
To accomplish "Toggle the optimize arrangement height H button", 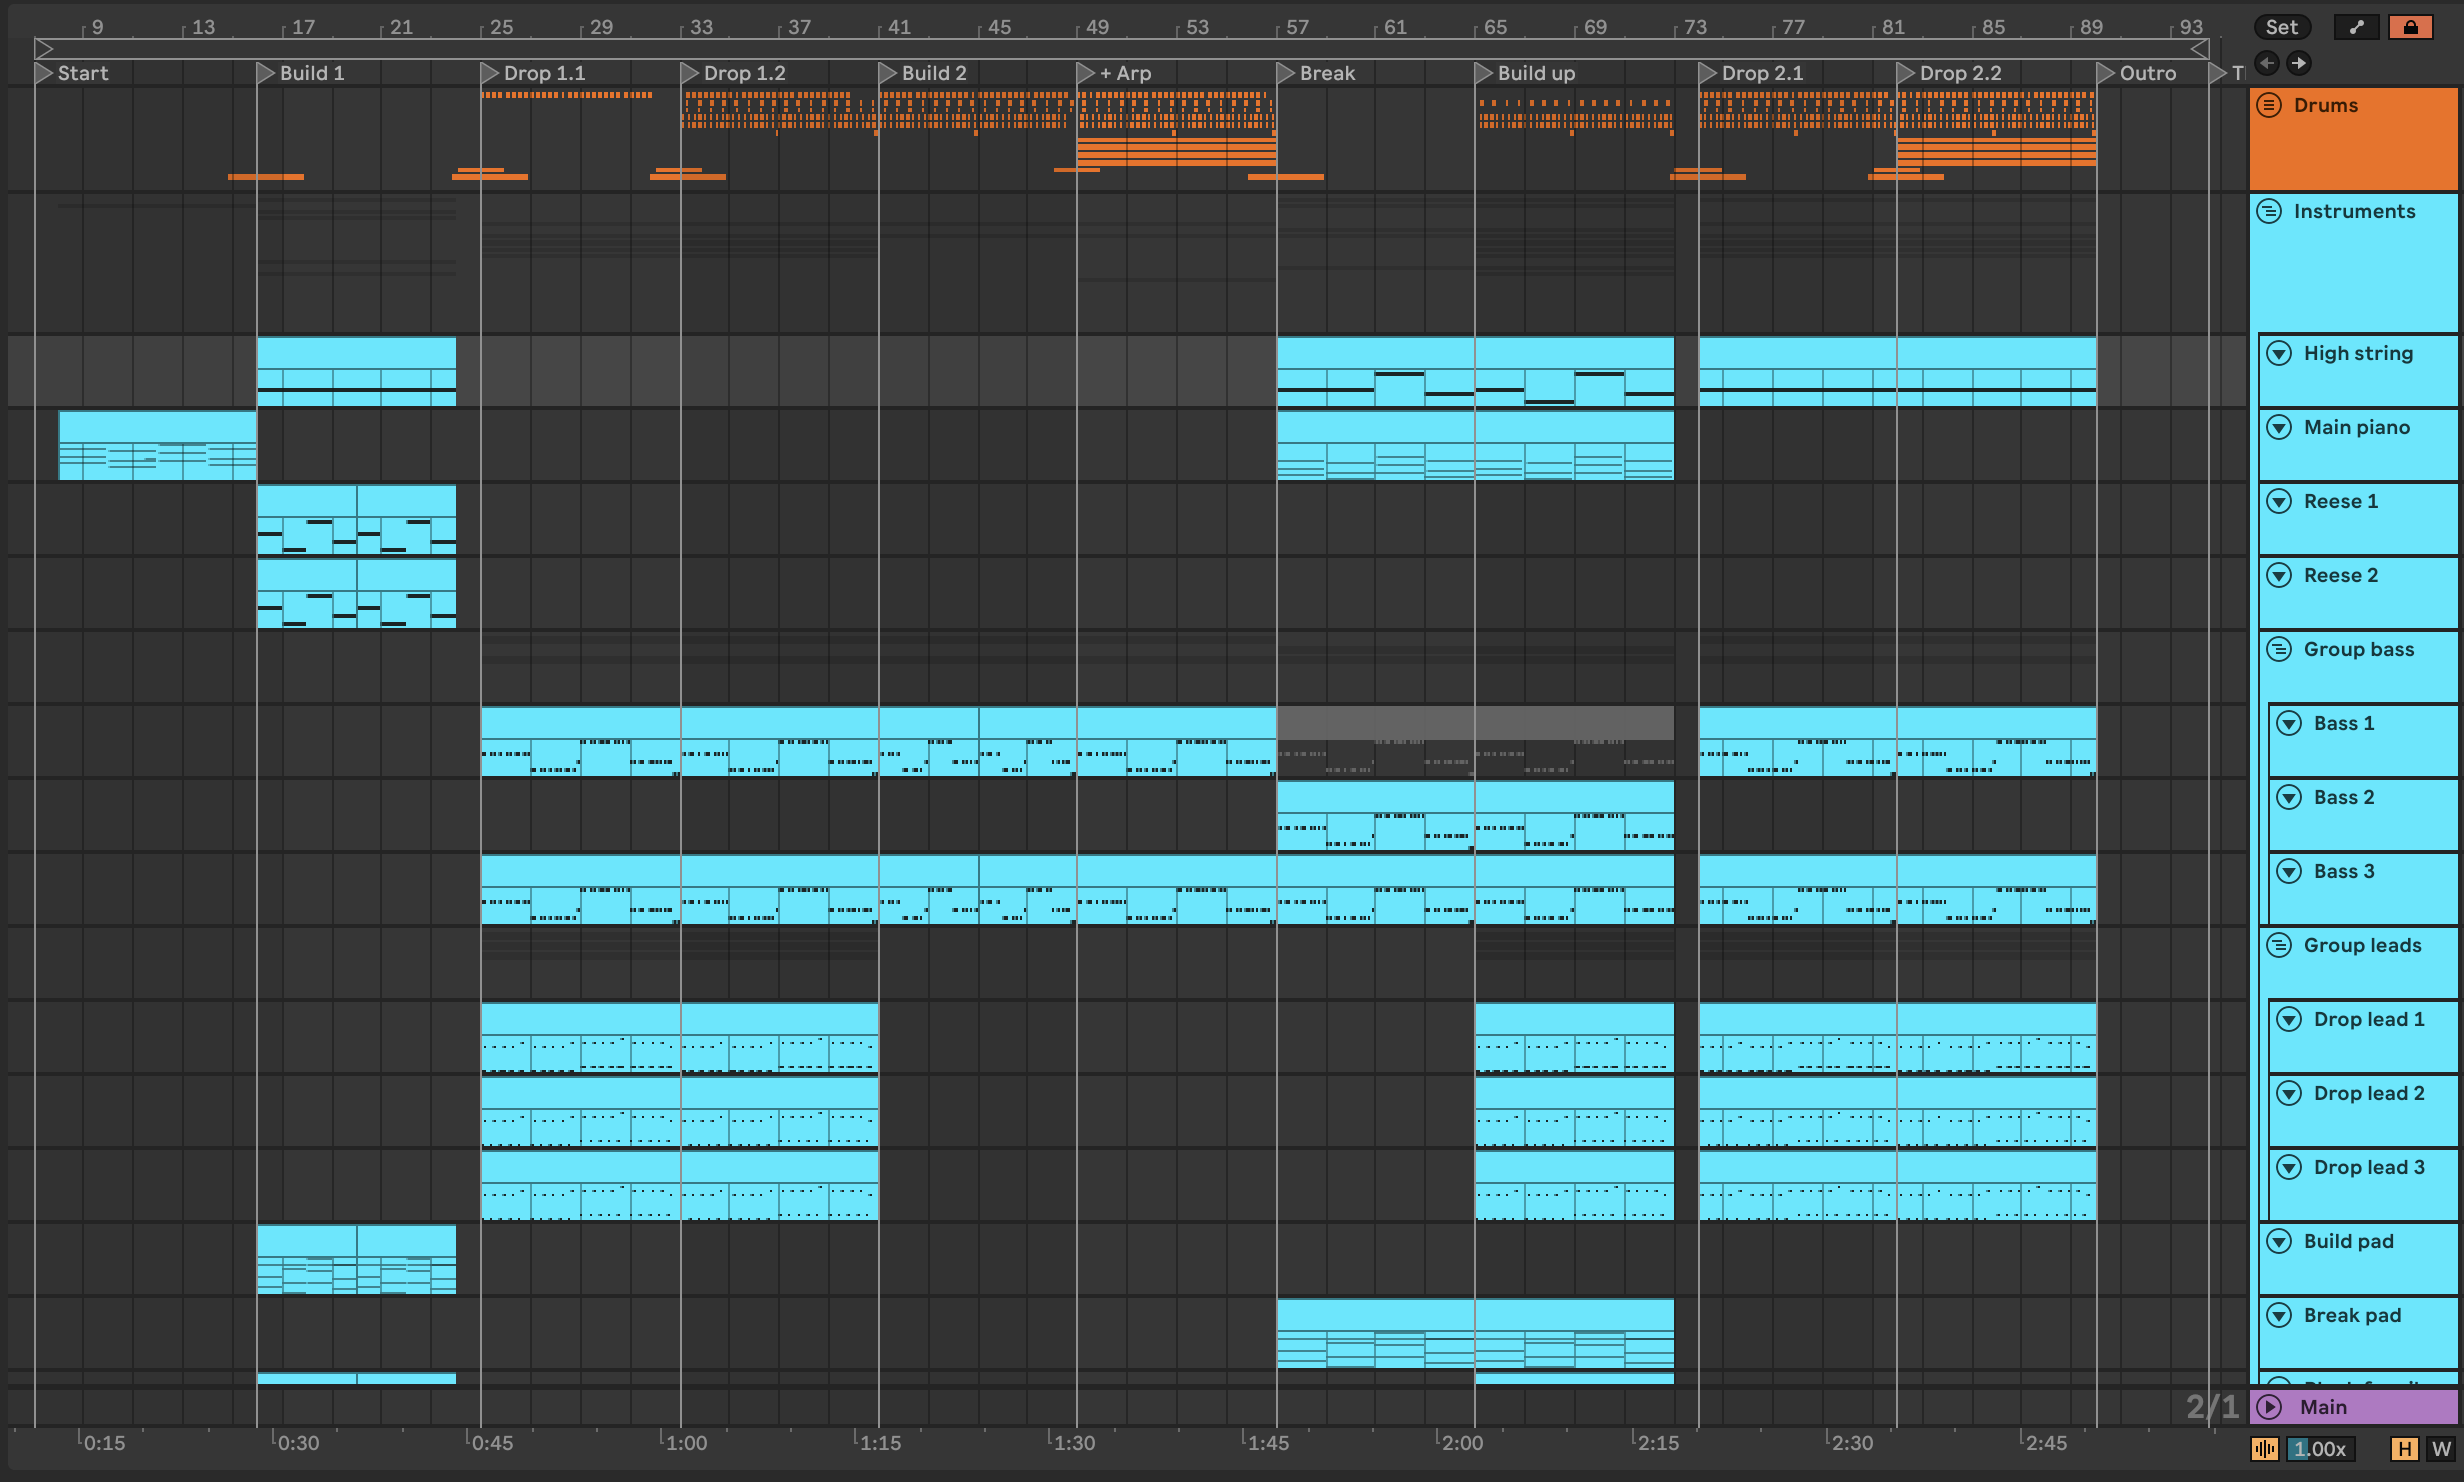I will tap(2404, 1448).
